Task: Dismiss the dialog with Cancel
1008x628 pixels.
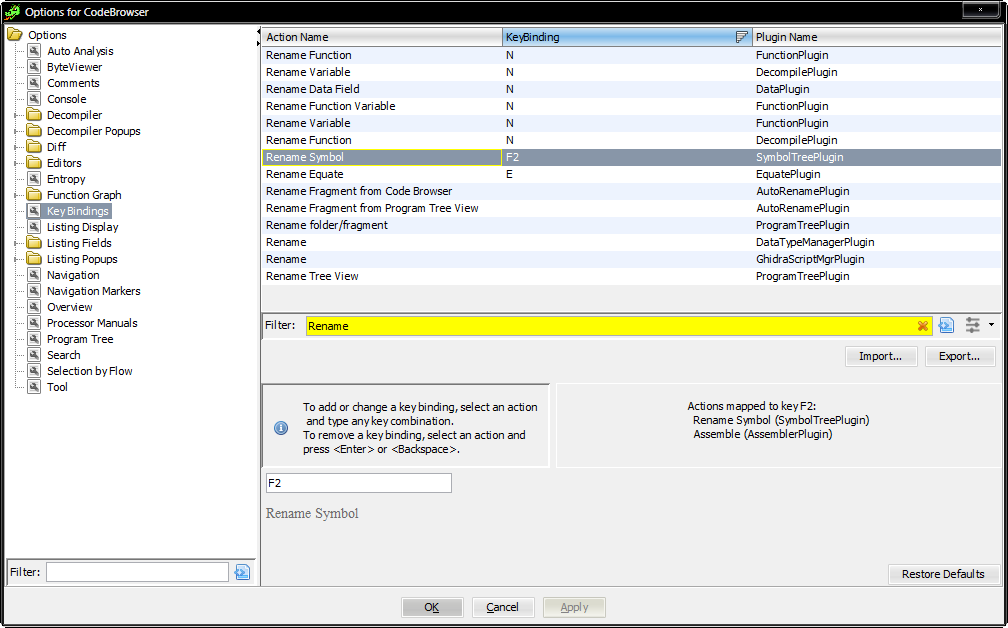Action: pos(503,607)
